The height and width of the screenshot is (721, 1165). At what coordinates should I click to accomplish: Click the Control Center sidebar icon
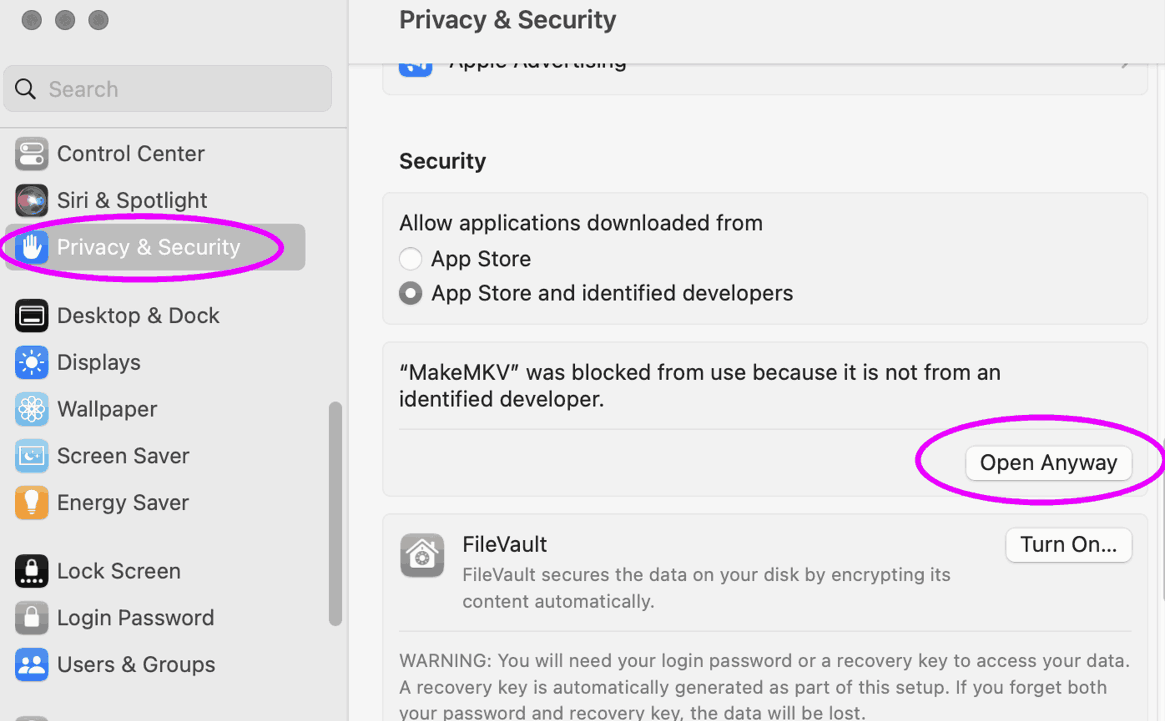pos(31,154)
